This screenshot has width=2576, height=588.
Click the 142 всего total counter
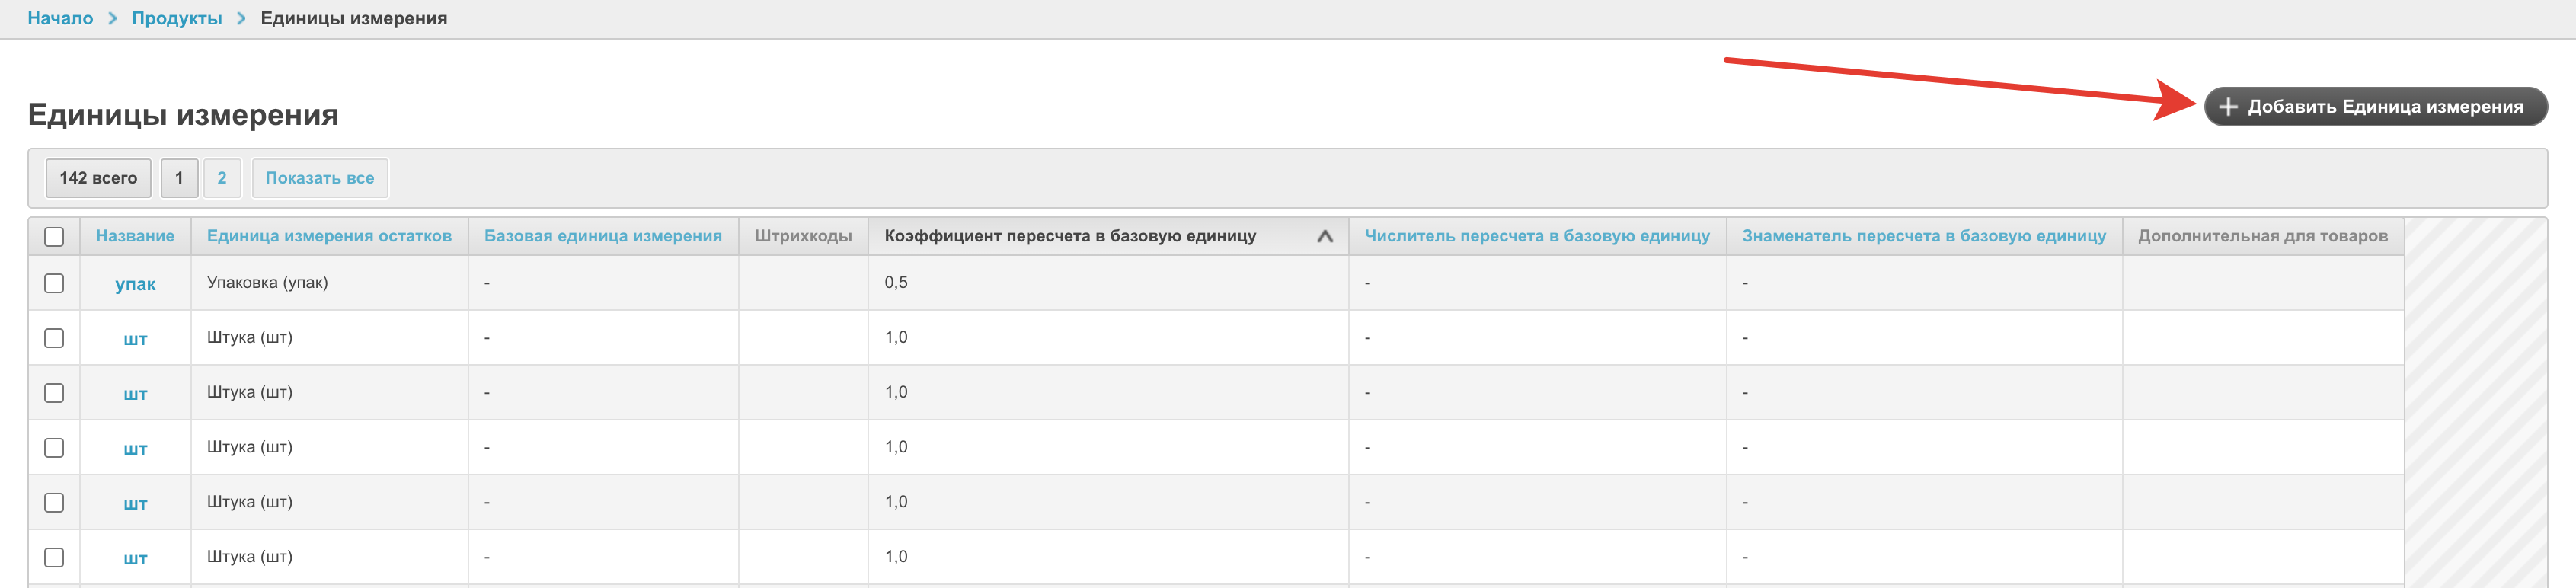pos(98,178)
